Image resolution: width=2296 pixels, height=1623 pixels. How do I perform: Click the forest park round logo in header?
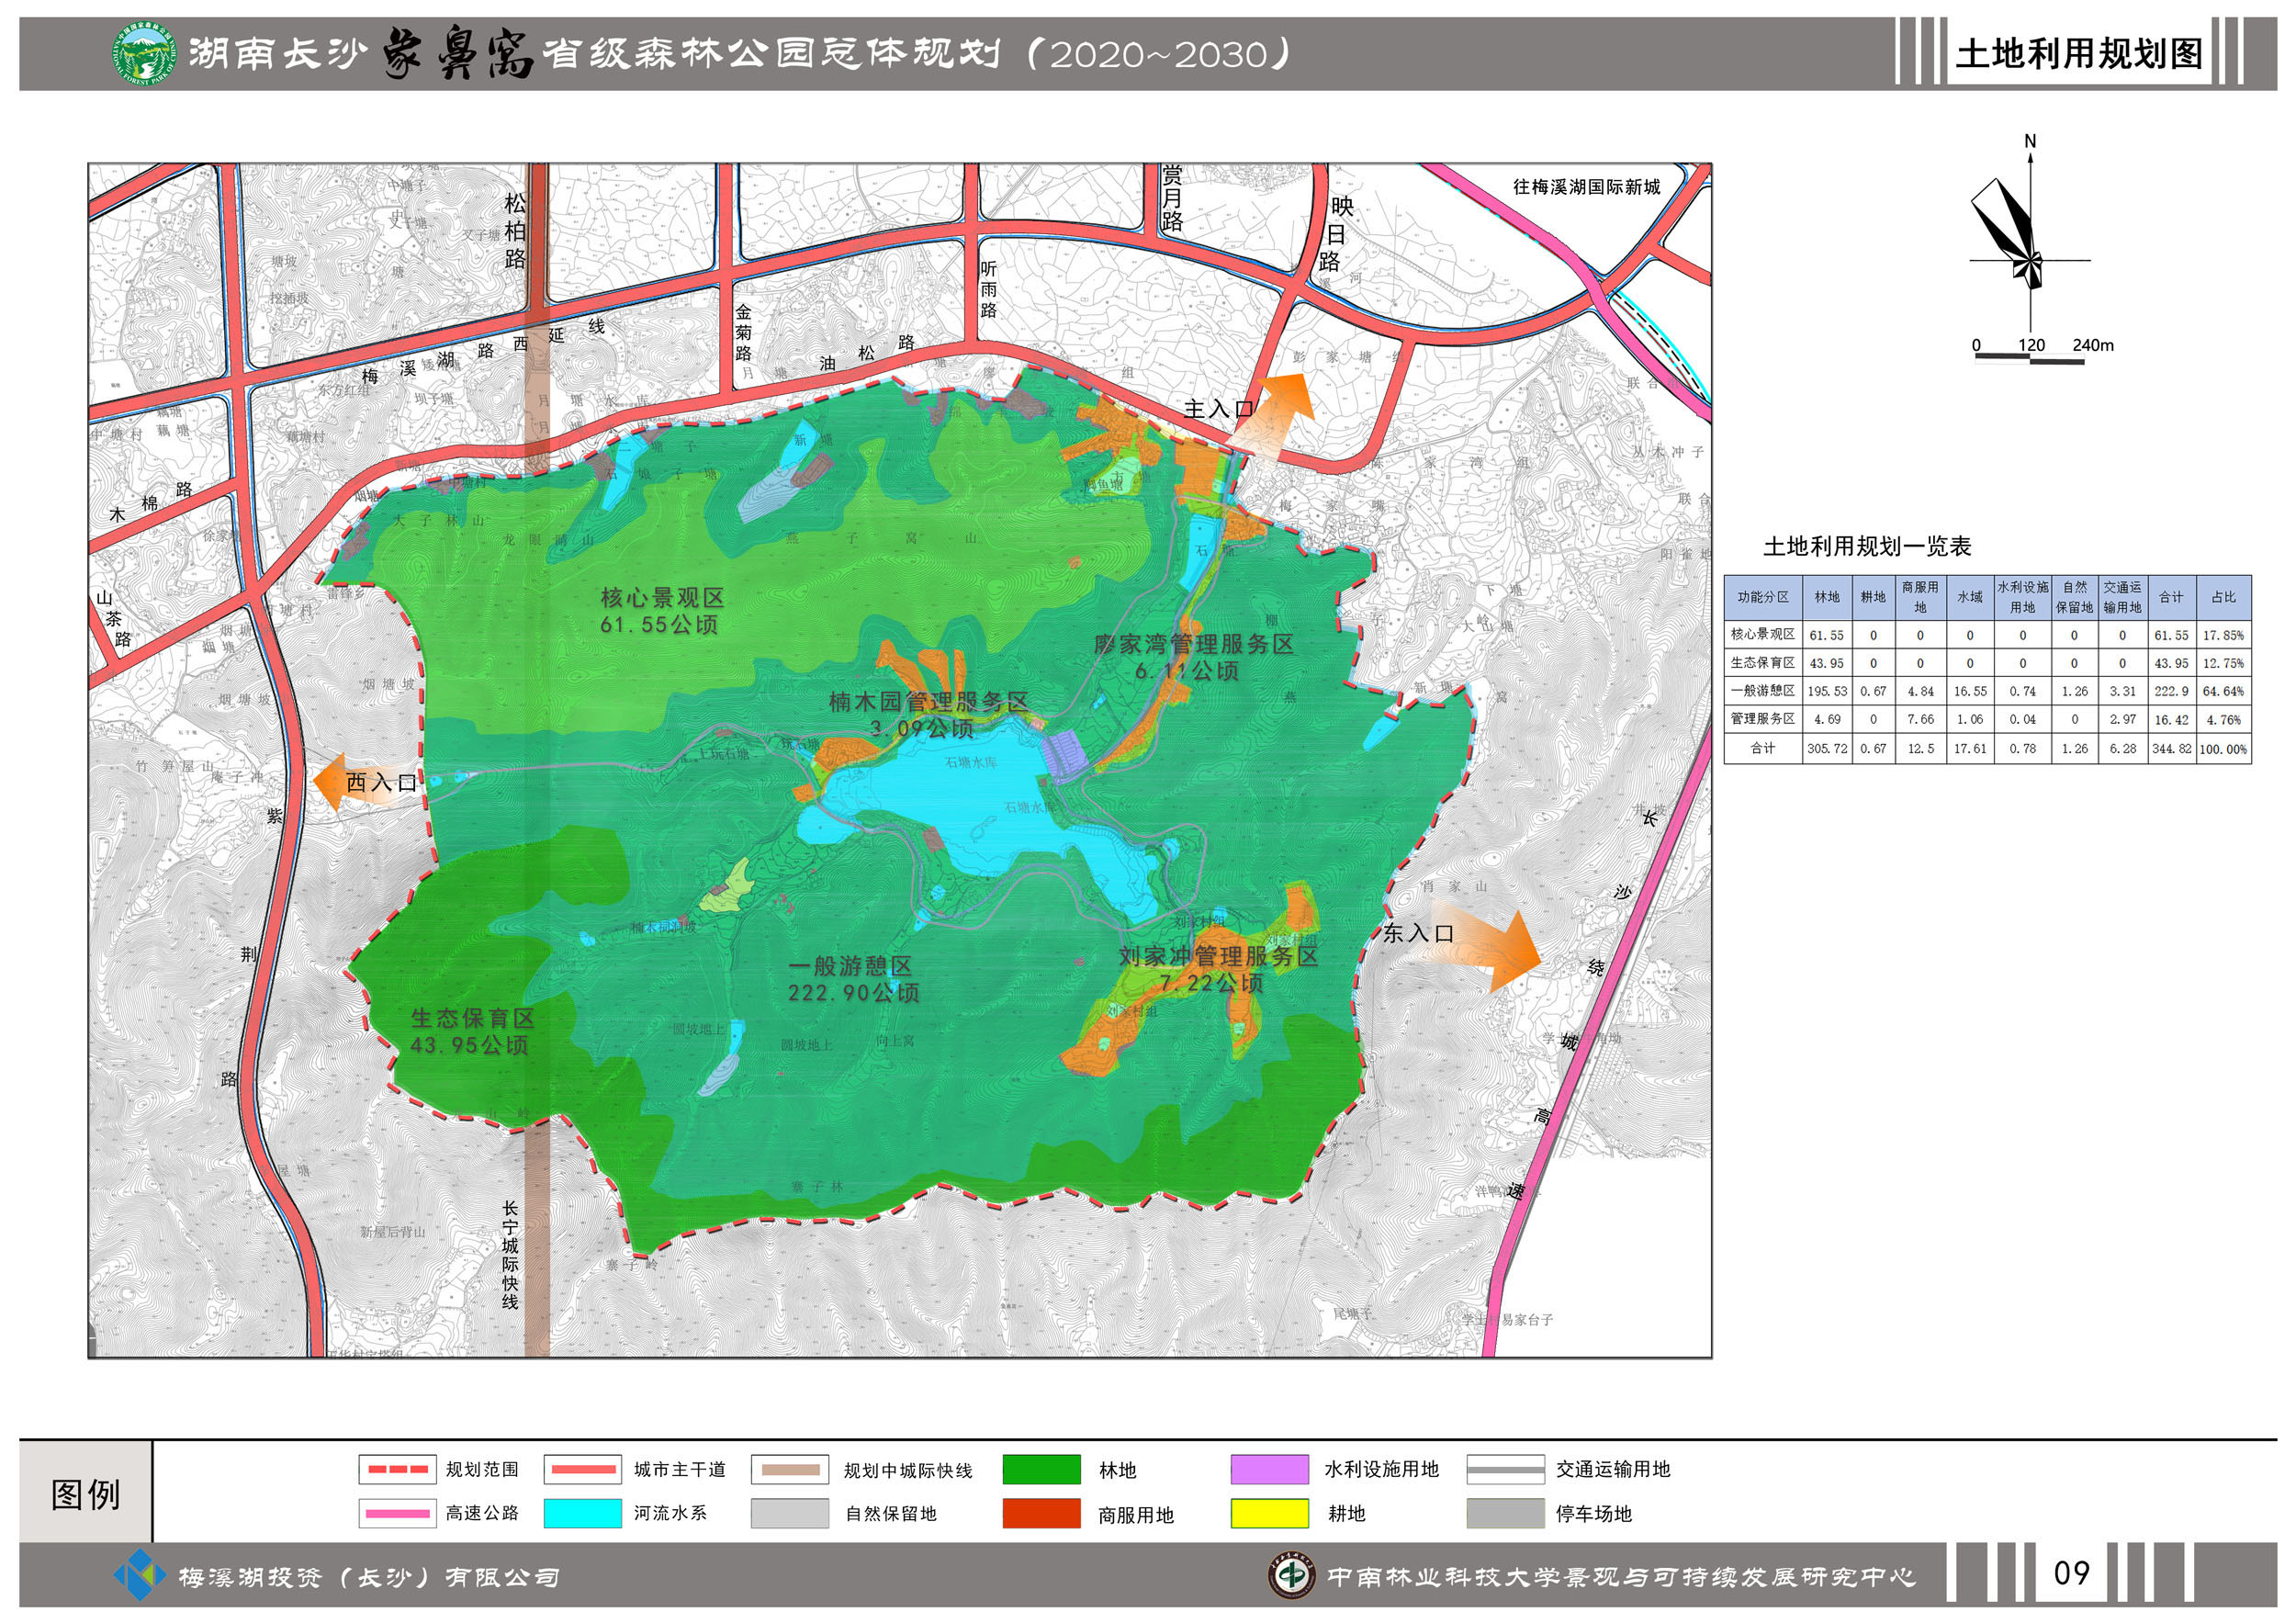click(x=145, y=54)
